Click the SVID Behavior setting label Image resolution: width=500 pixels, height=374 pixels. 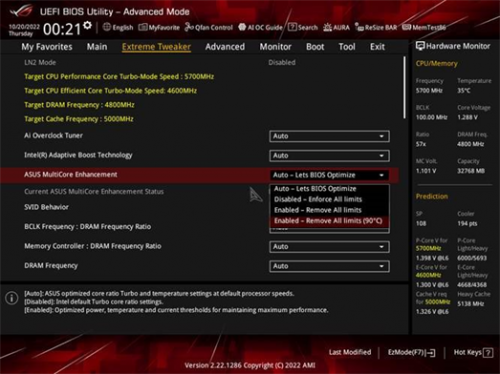[x=46, y=207]
